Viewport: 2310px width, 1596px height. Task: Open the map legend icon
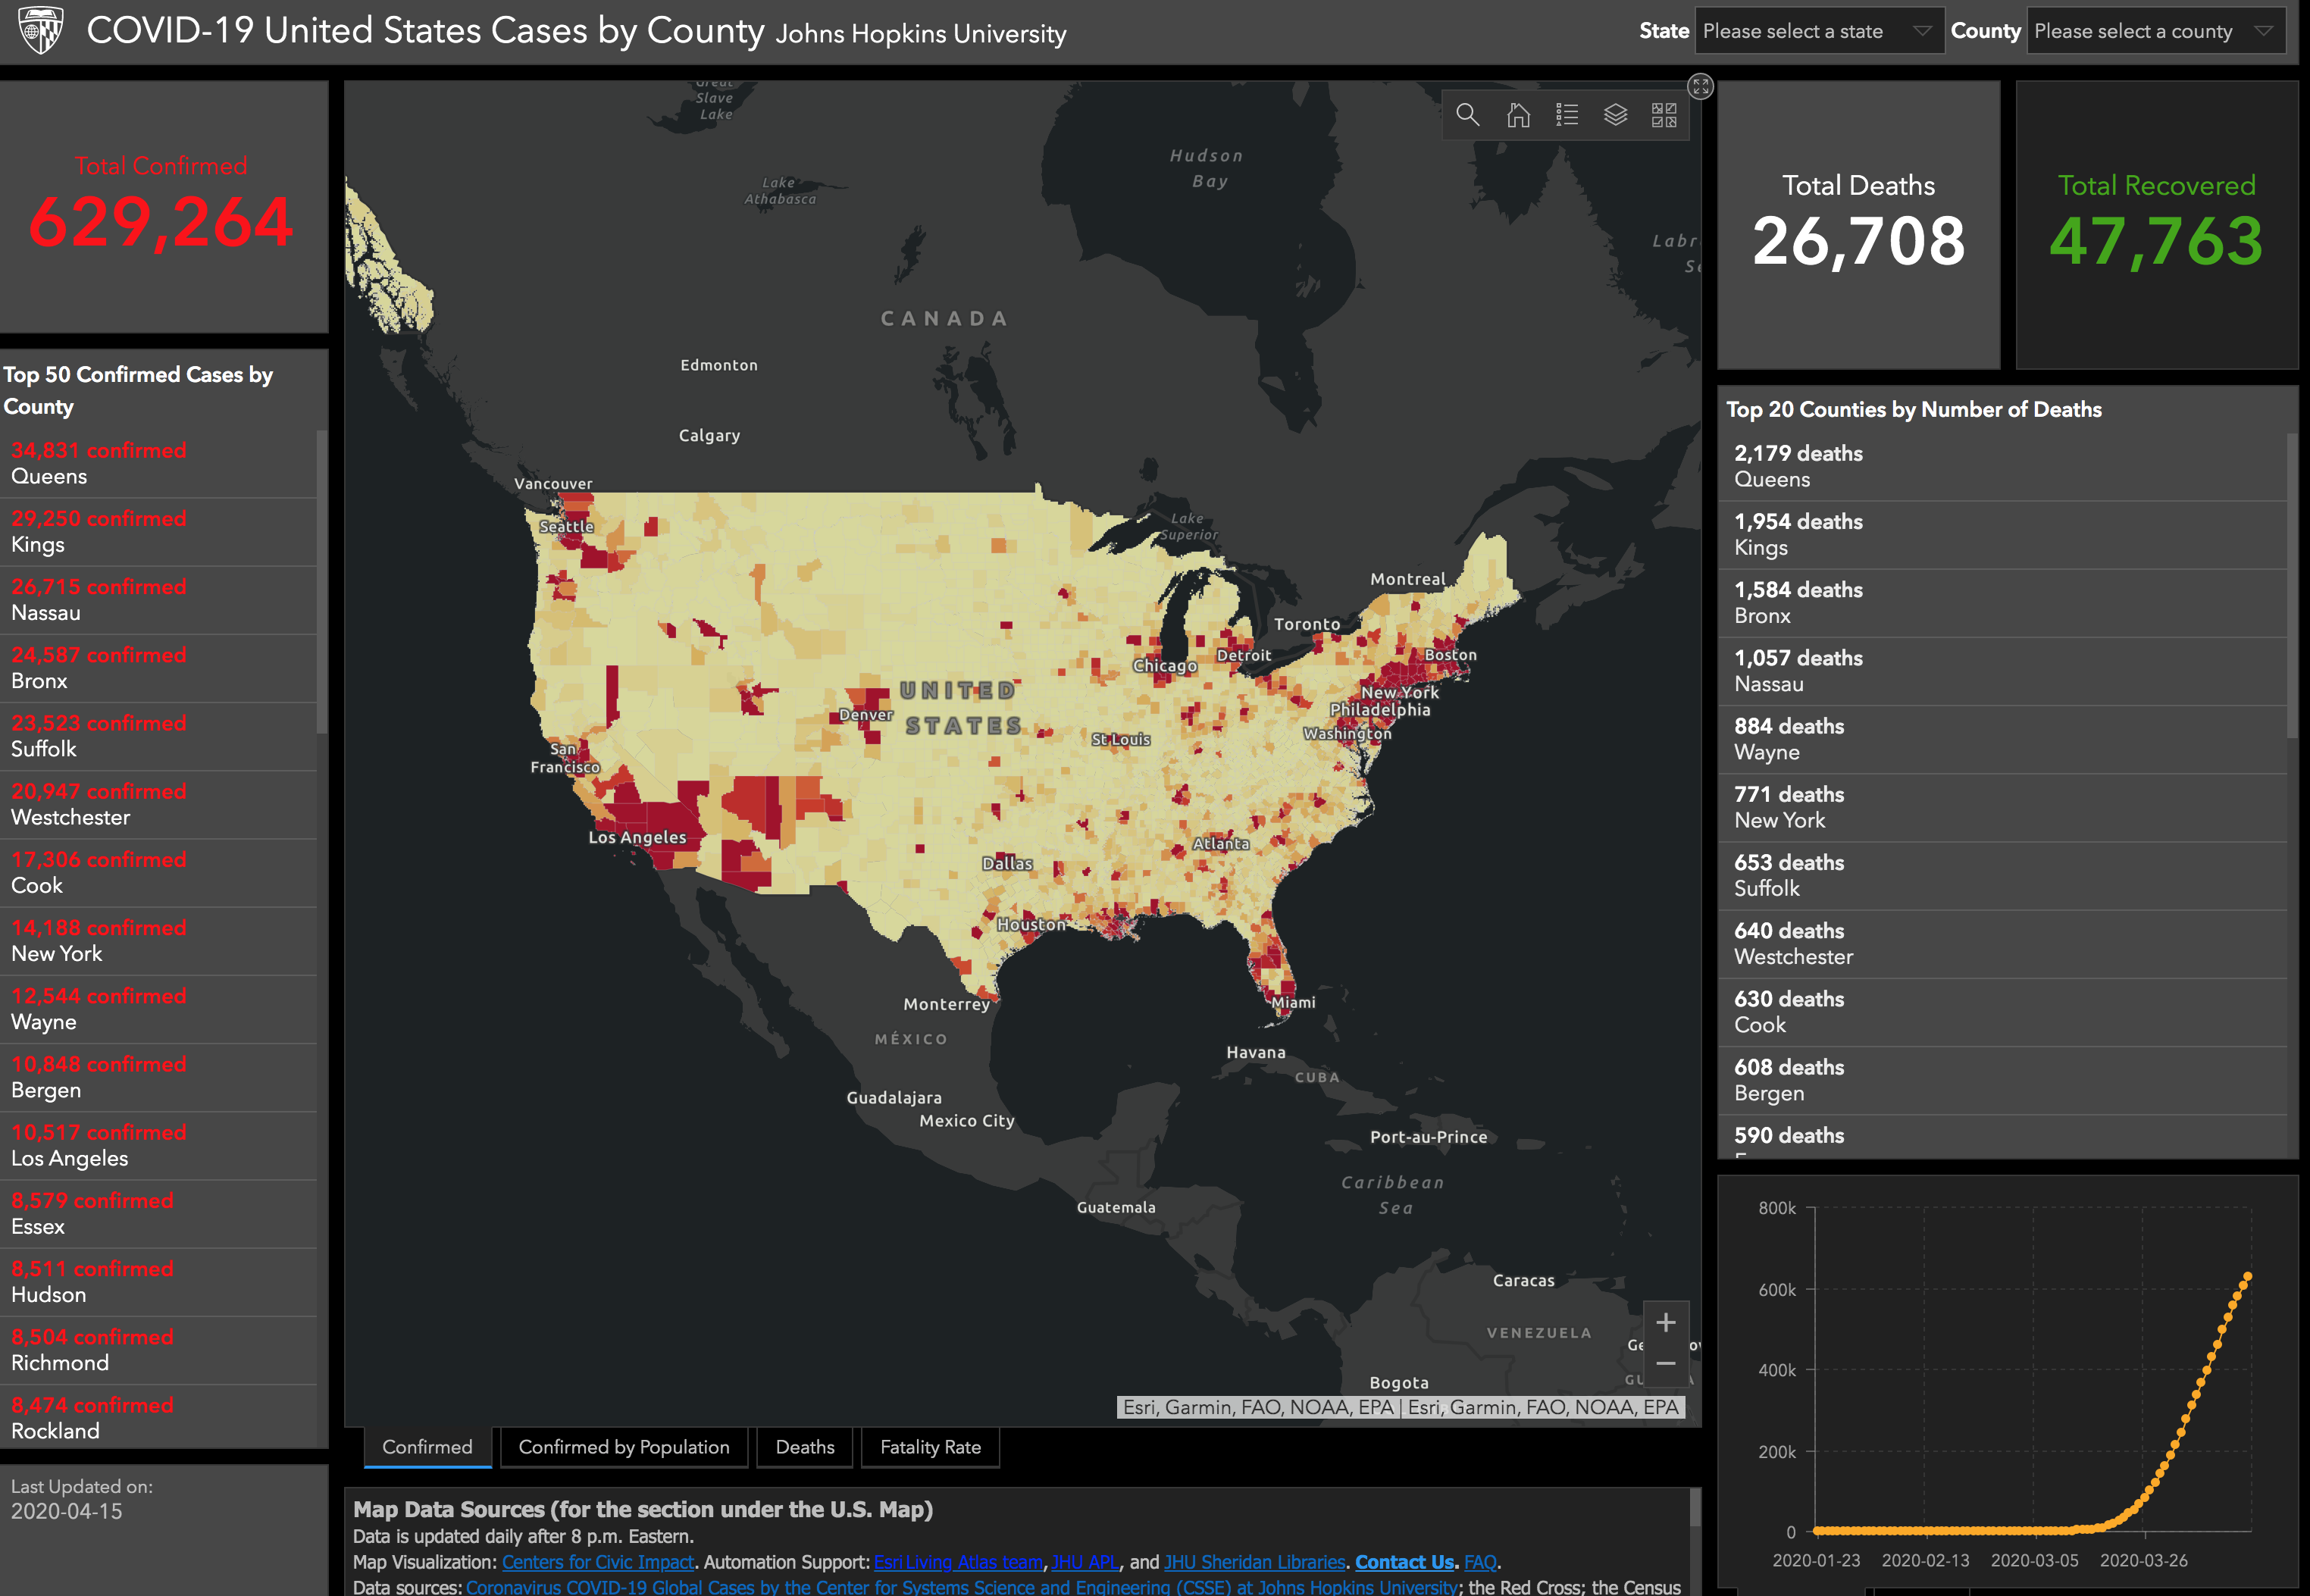point(1567,115)
